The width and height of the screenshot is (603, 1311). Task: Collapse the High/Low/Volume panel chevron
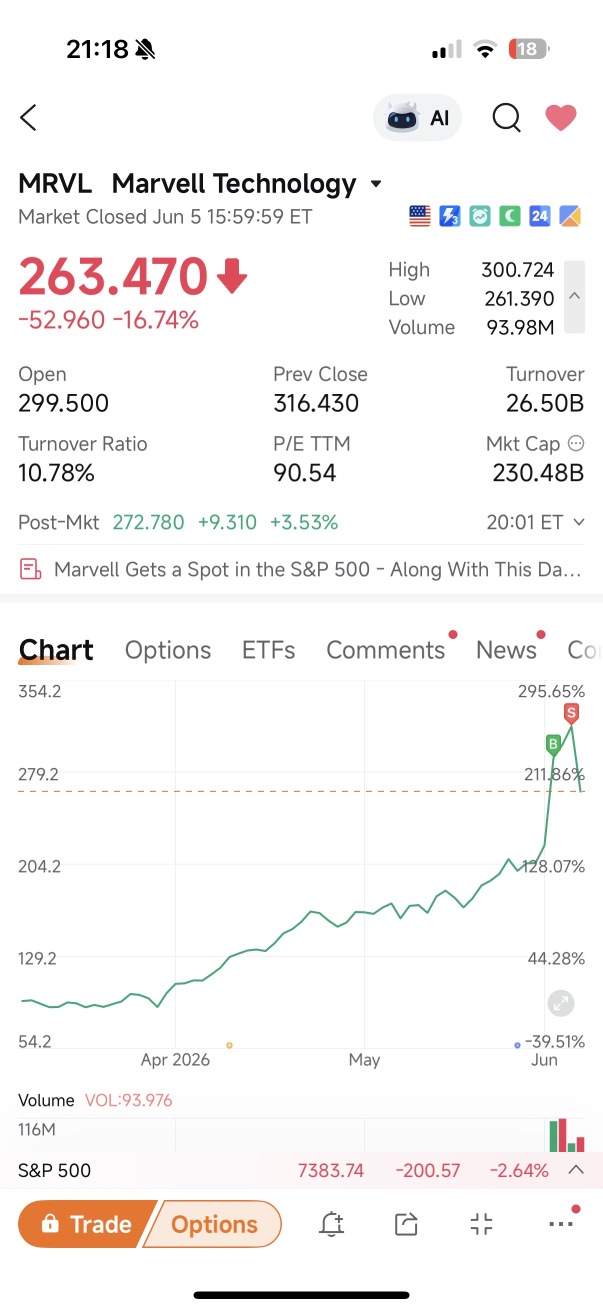(x=574, y=297)
